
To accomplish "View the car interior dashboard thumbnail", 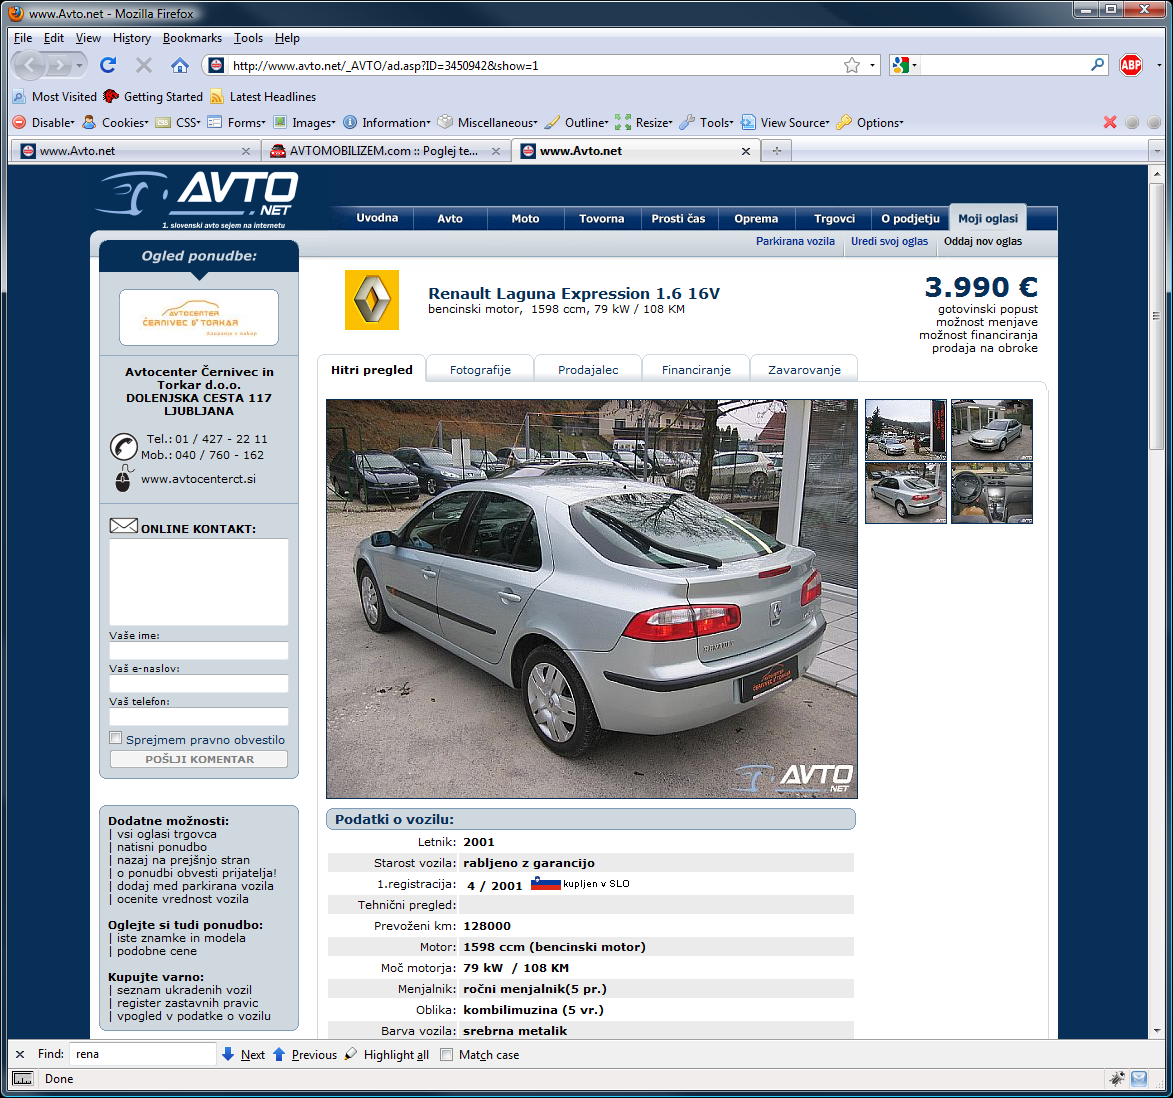I will 992,493.
